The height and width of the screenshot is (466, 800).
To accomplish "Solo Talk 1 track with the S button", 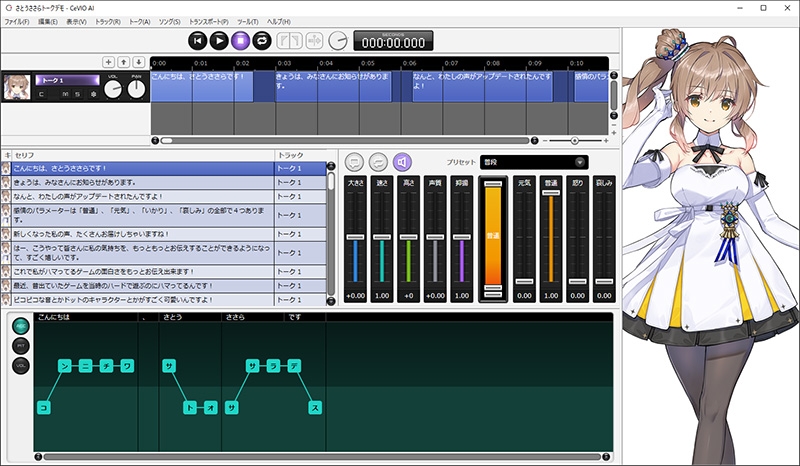I will tap(77, 94).
